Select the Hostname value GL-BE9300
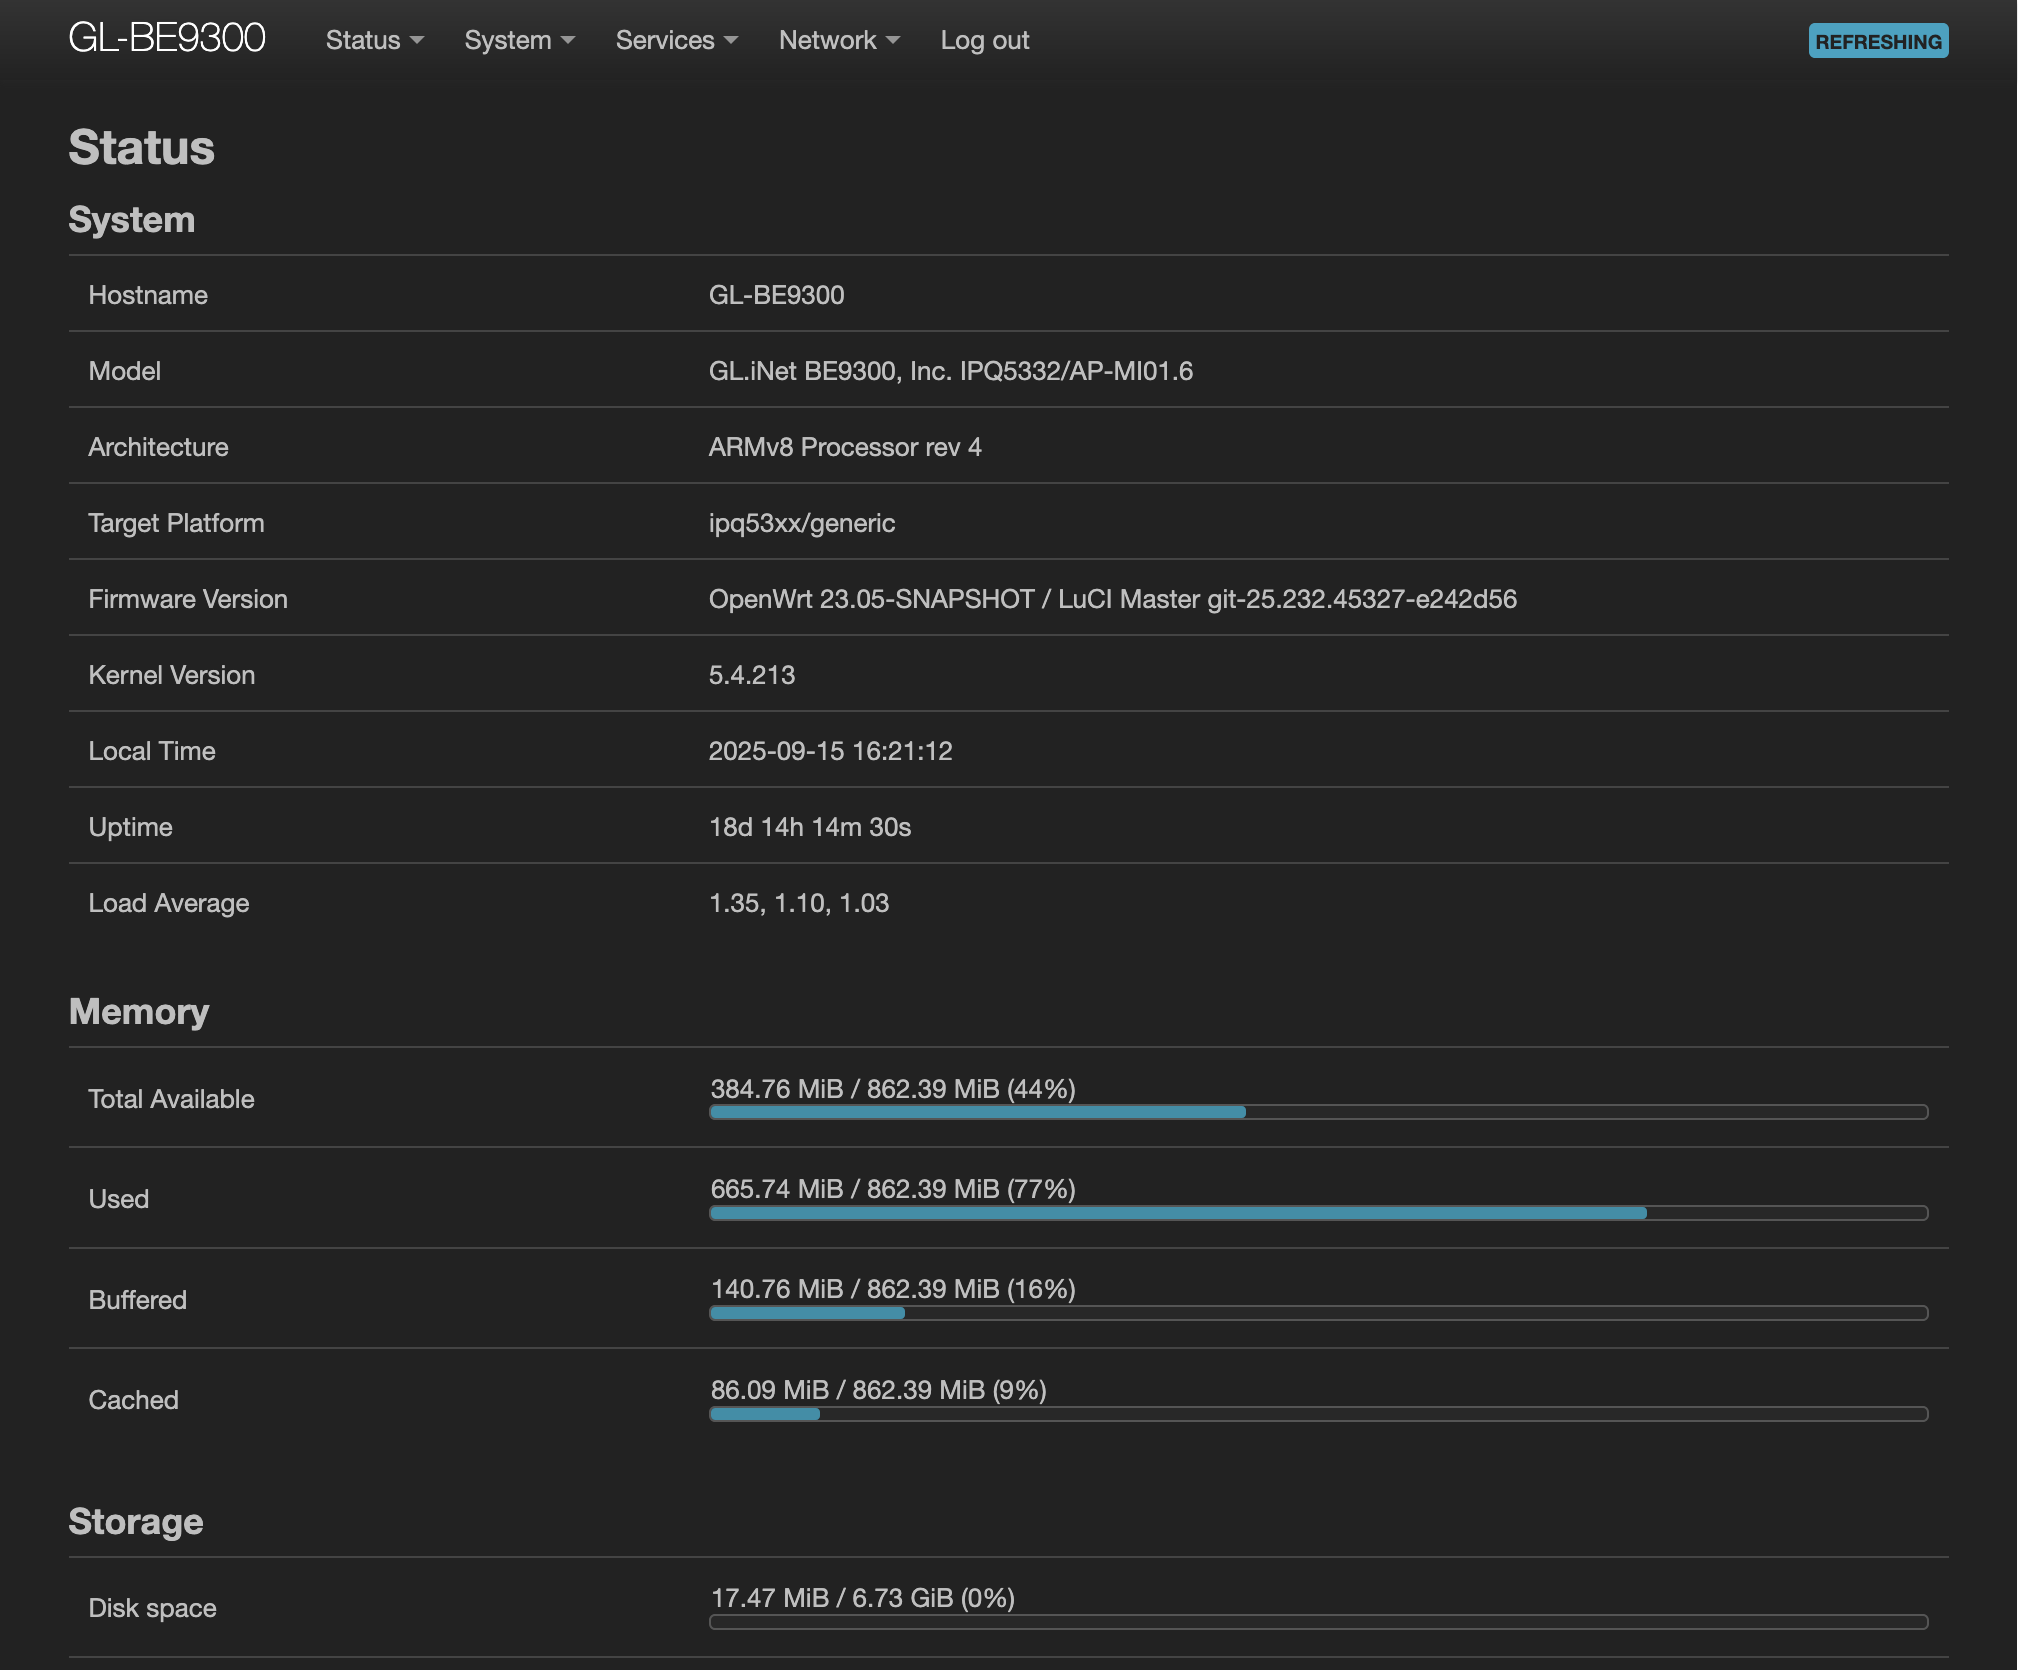 point(776,295)
